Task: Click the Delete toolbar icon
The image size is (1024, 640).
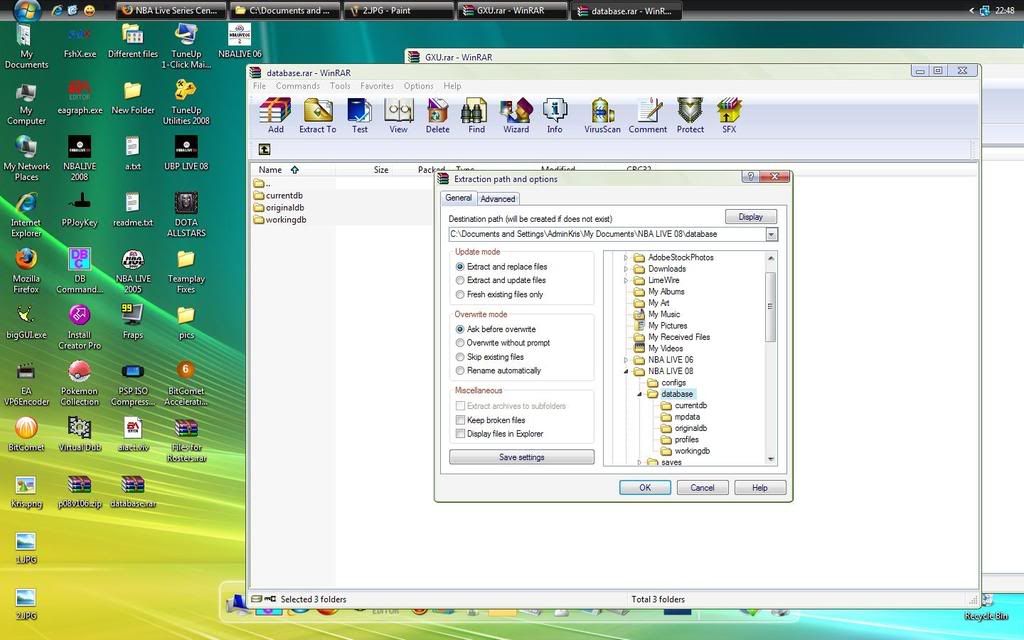Action: (437, 116)
